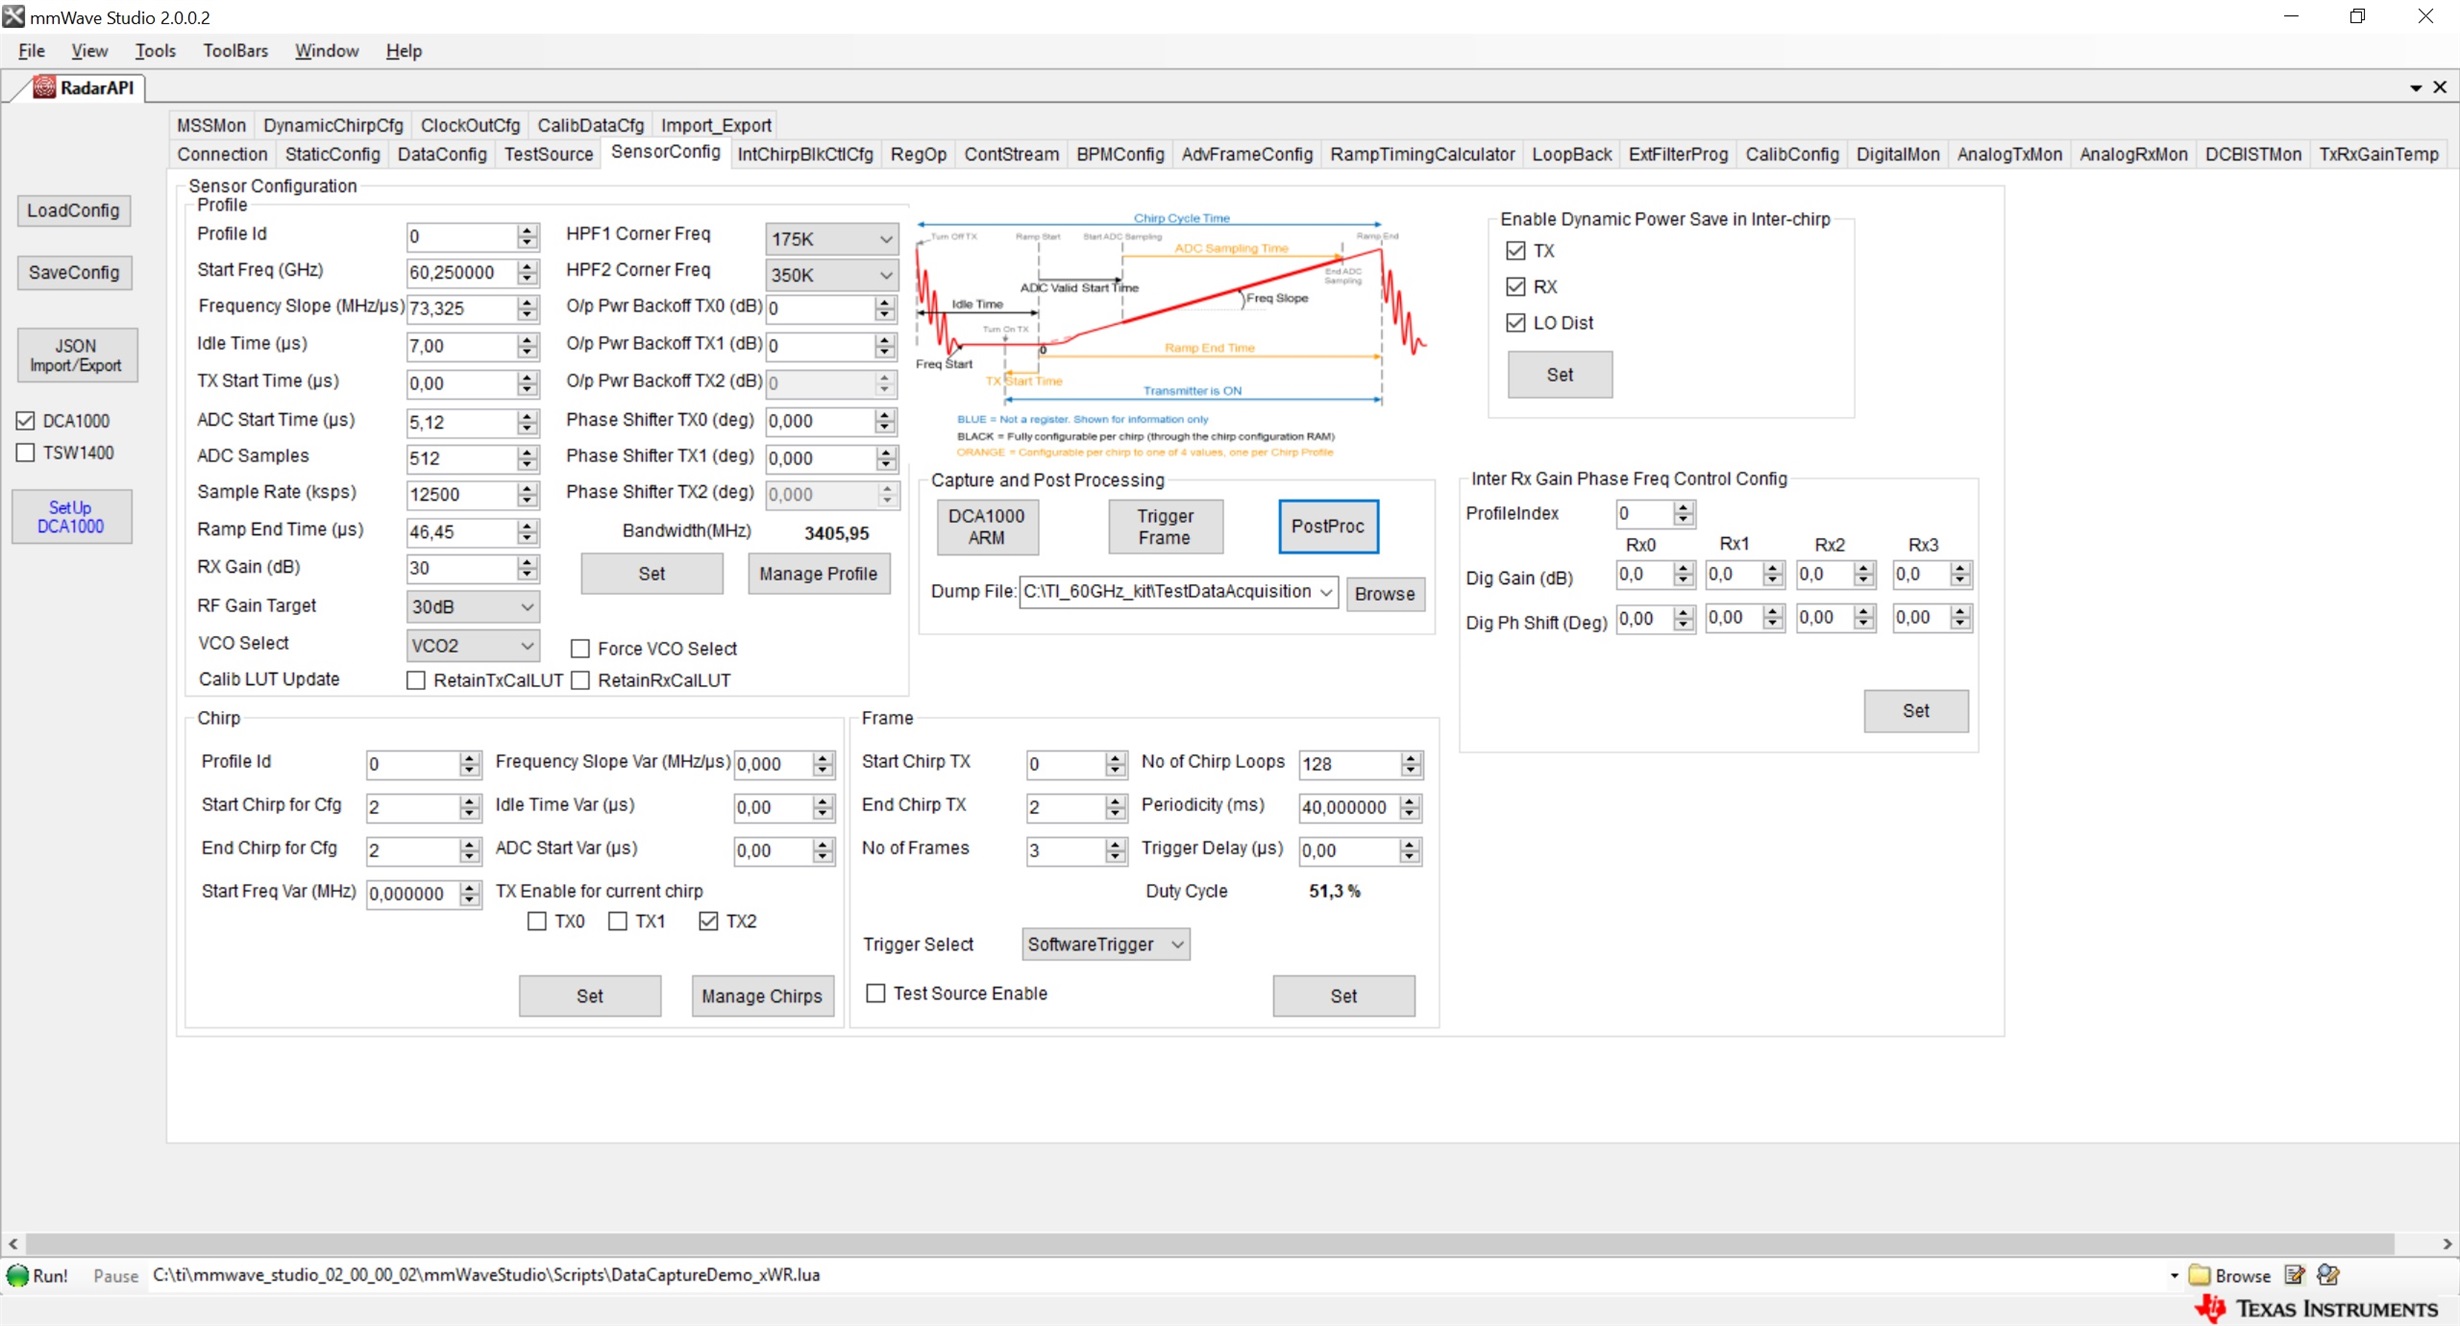The width and height of the screenshot is (2460, 1326).
Task: Click the Manage Profile button
Action: [818, 574]
